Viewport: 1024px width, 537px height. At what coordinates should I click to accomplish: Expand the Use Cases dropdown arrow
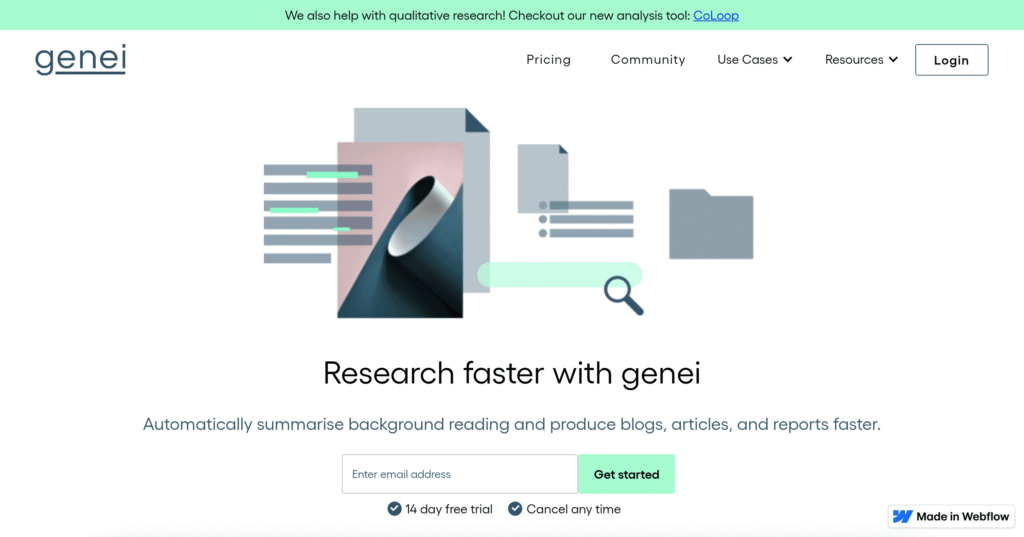pyautogui.click(x=788, y=60)
